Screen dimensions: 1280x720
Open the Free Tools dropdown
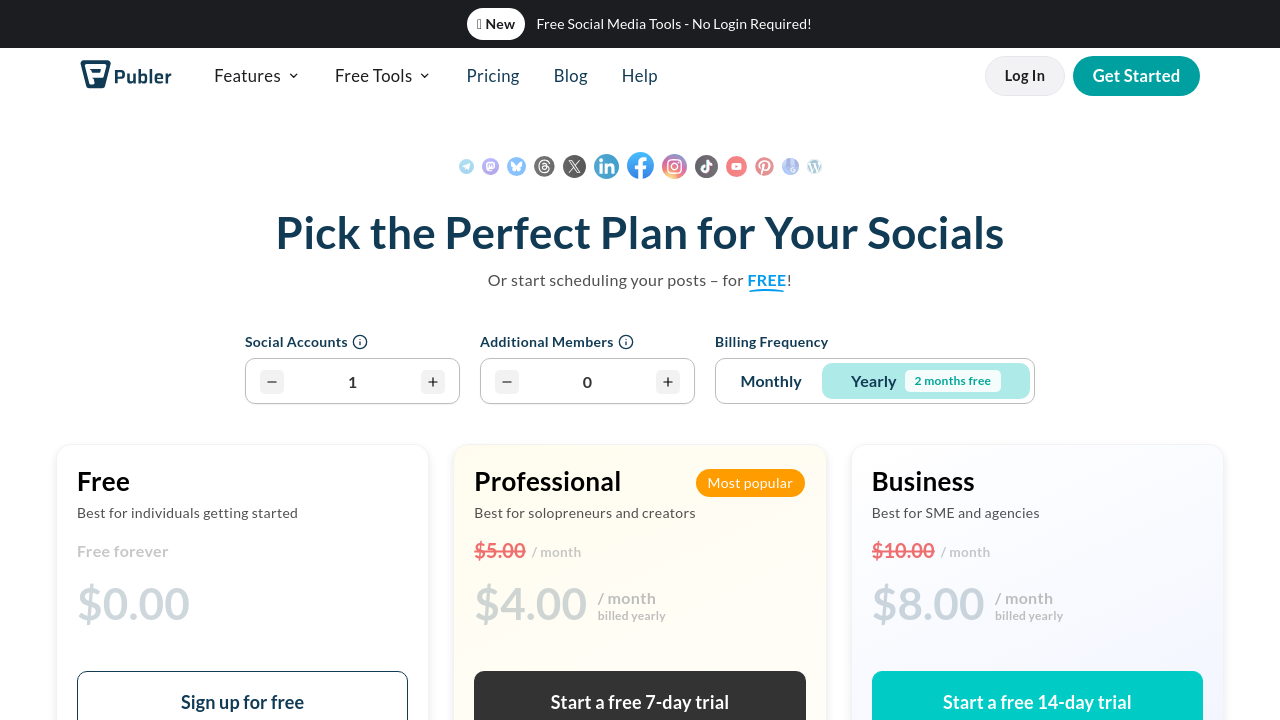383,76
